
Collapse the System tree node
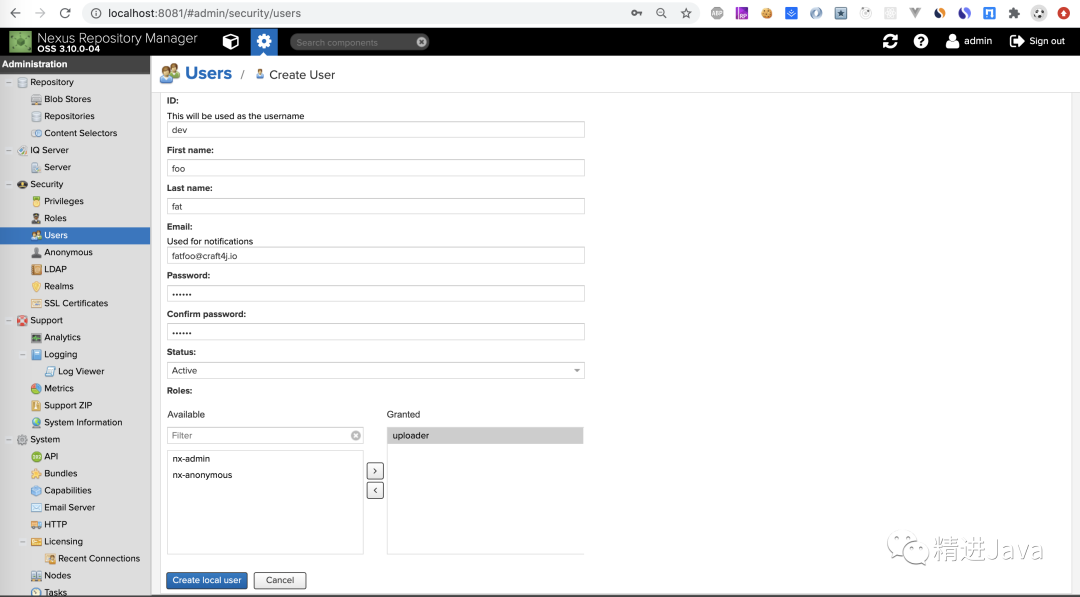8,439
